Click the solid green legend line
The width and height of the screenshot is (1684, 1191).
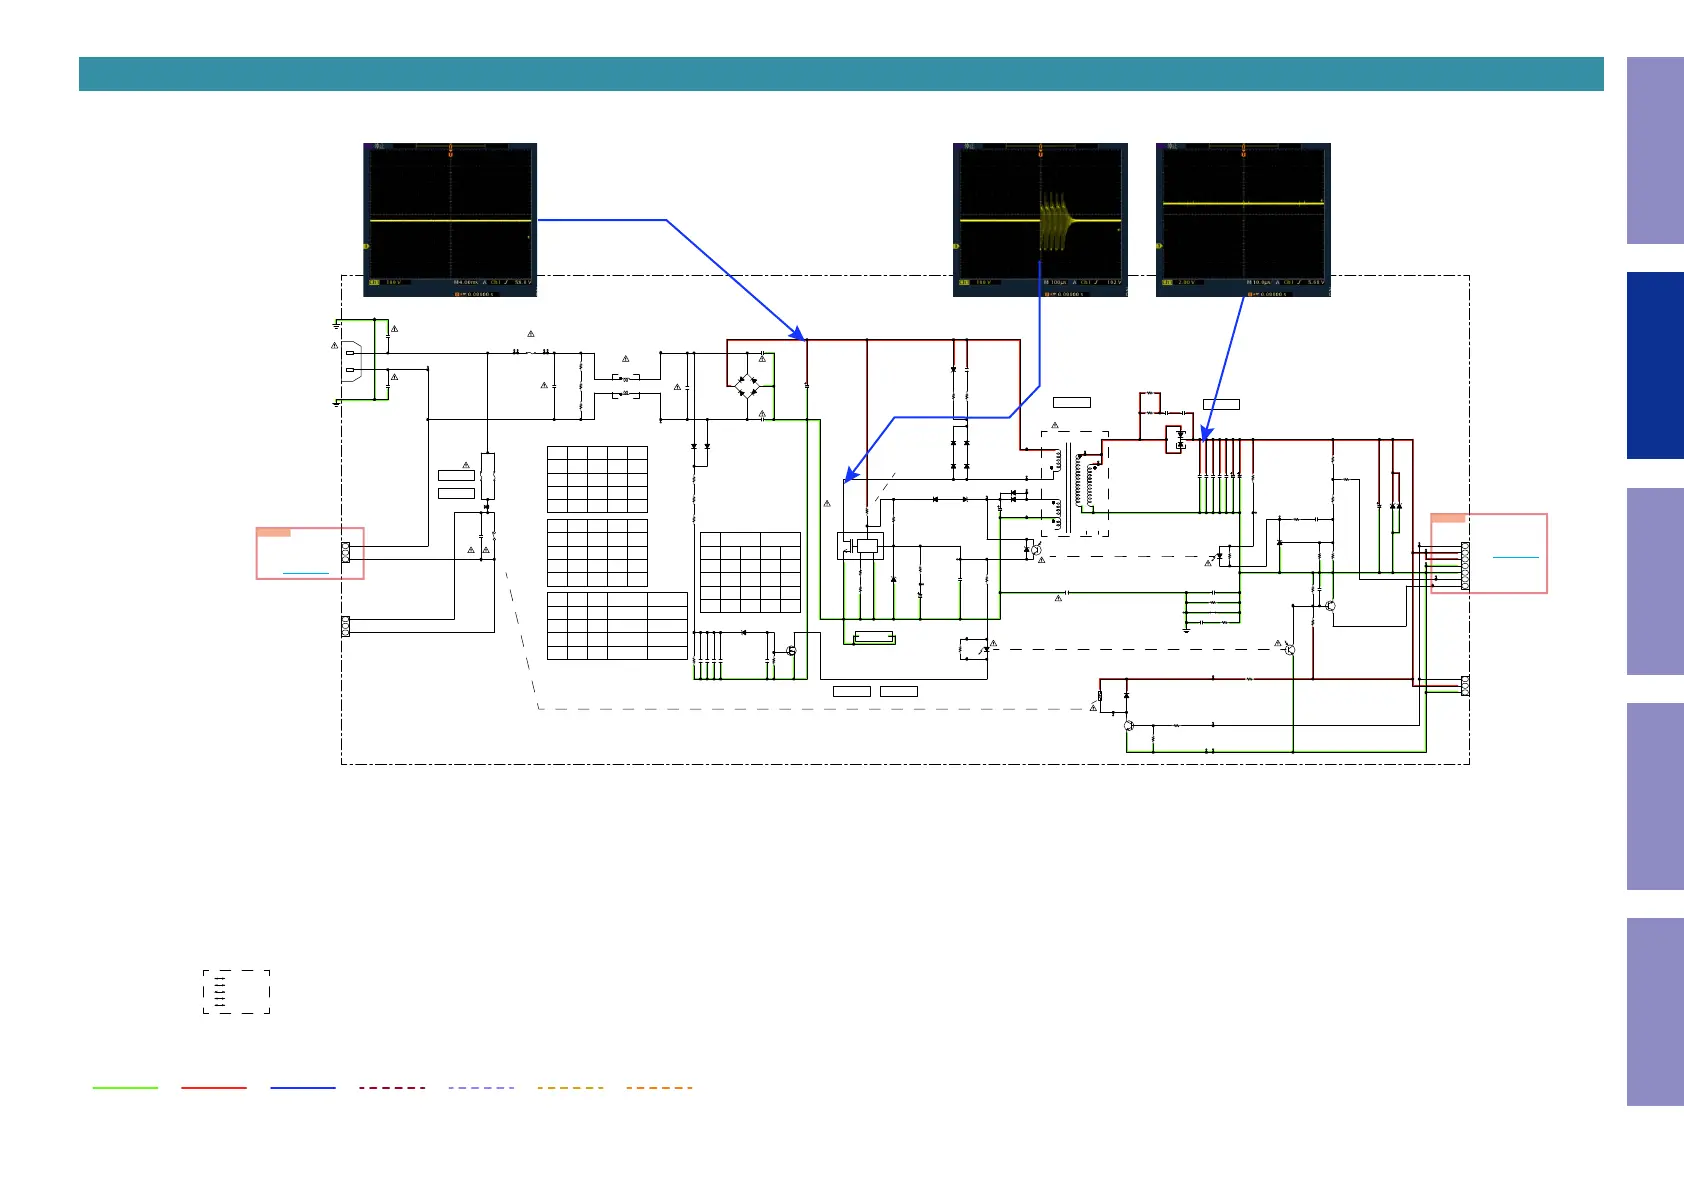(x=125, y=1087)
